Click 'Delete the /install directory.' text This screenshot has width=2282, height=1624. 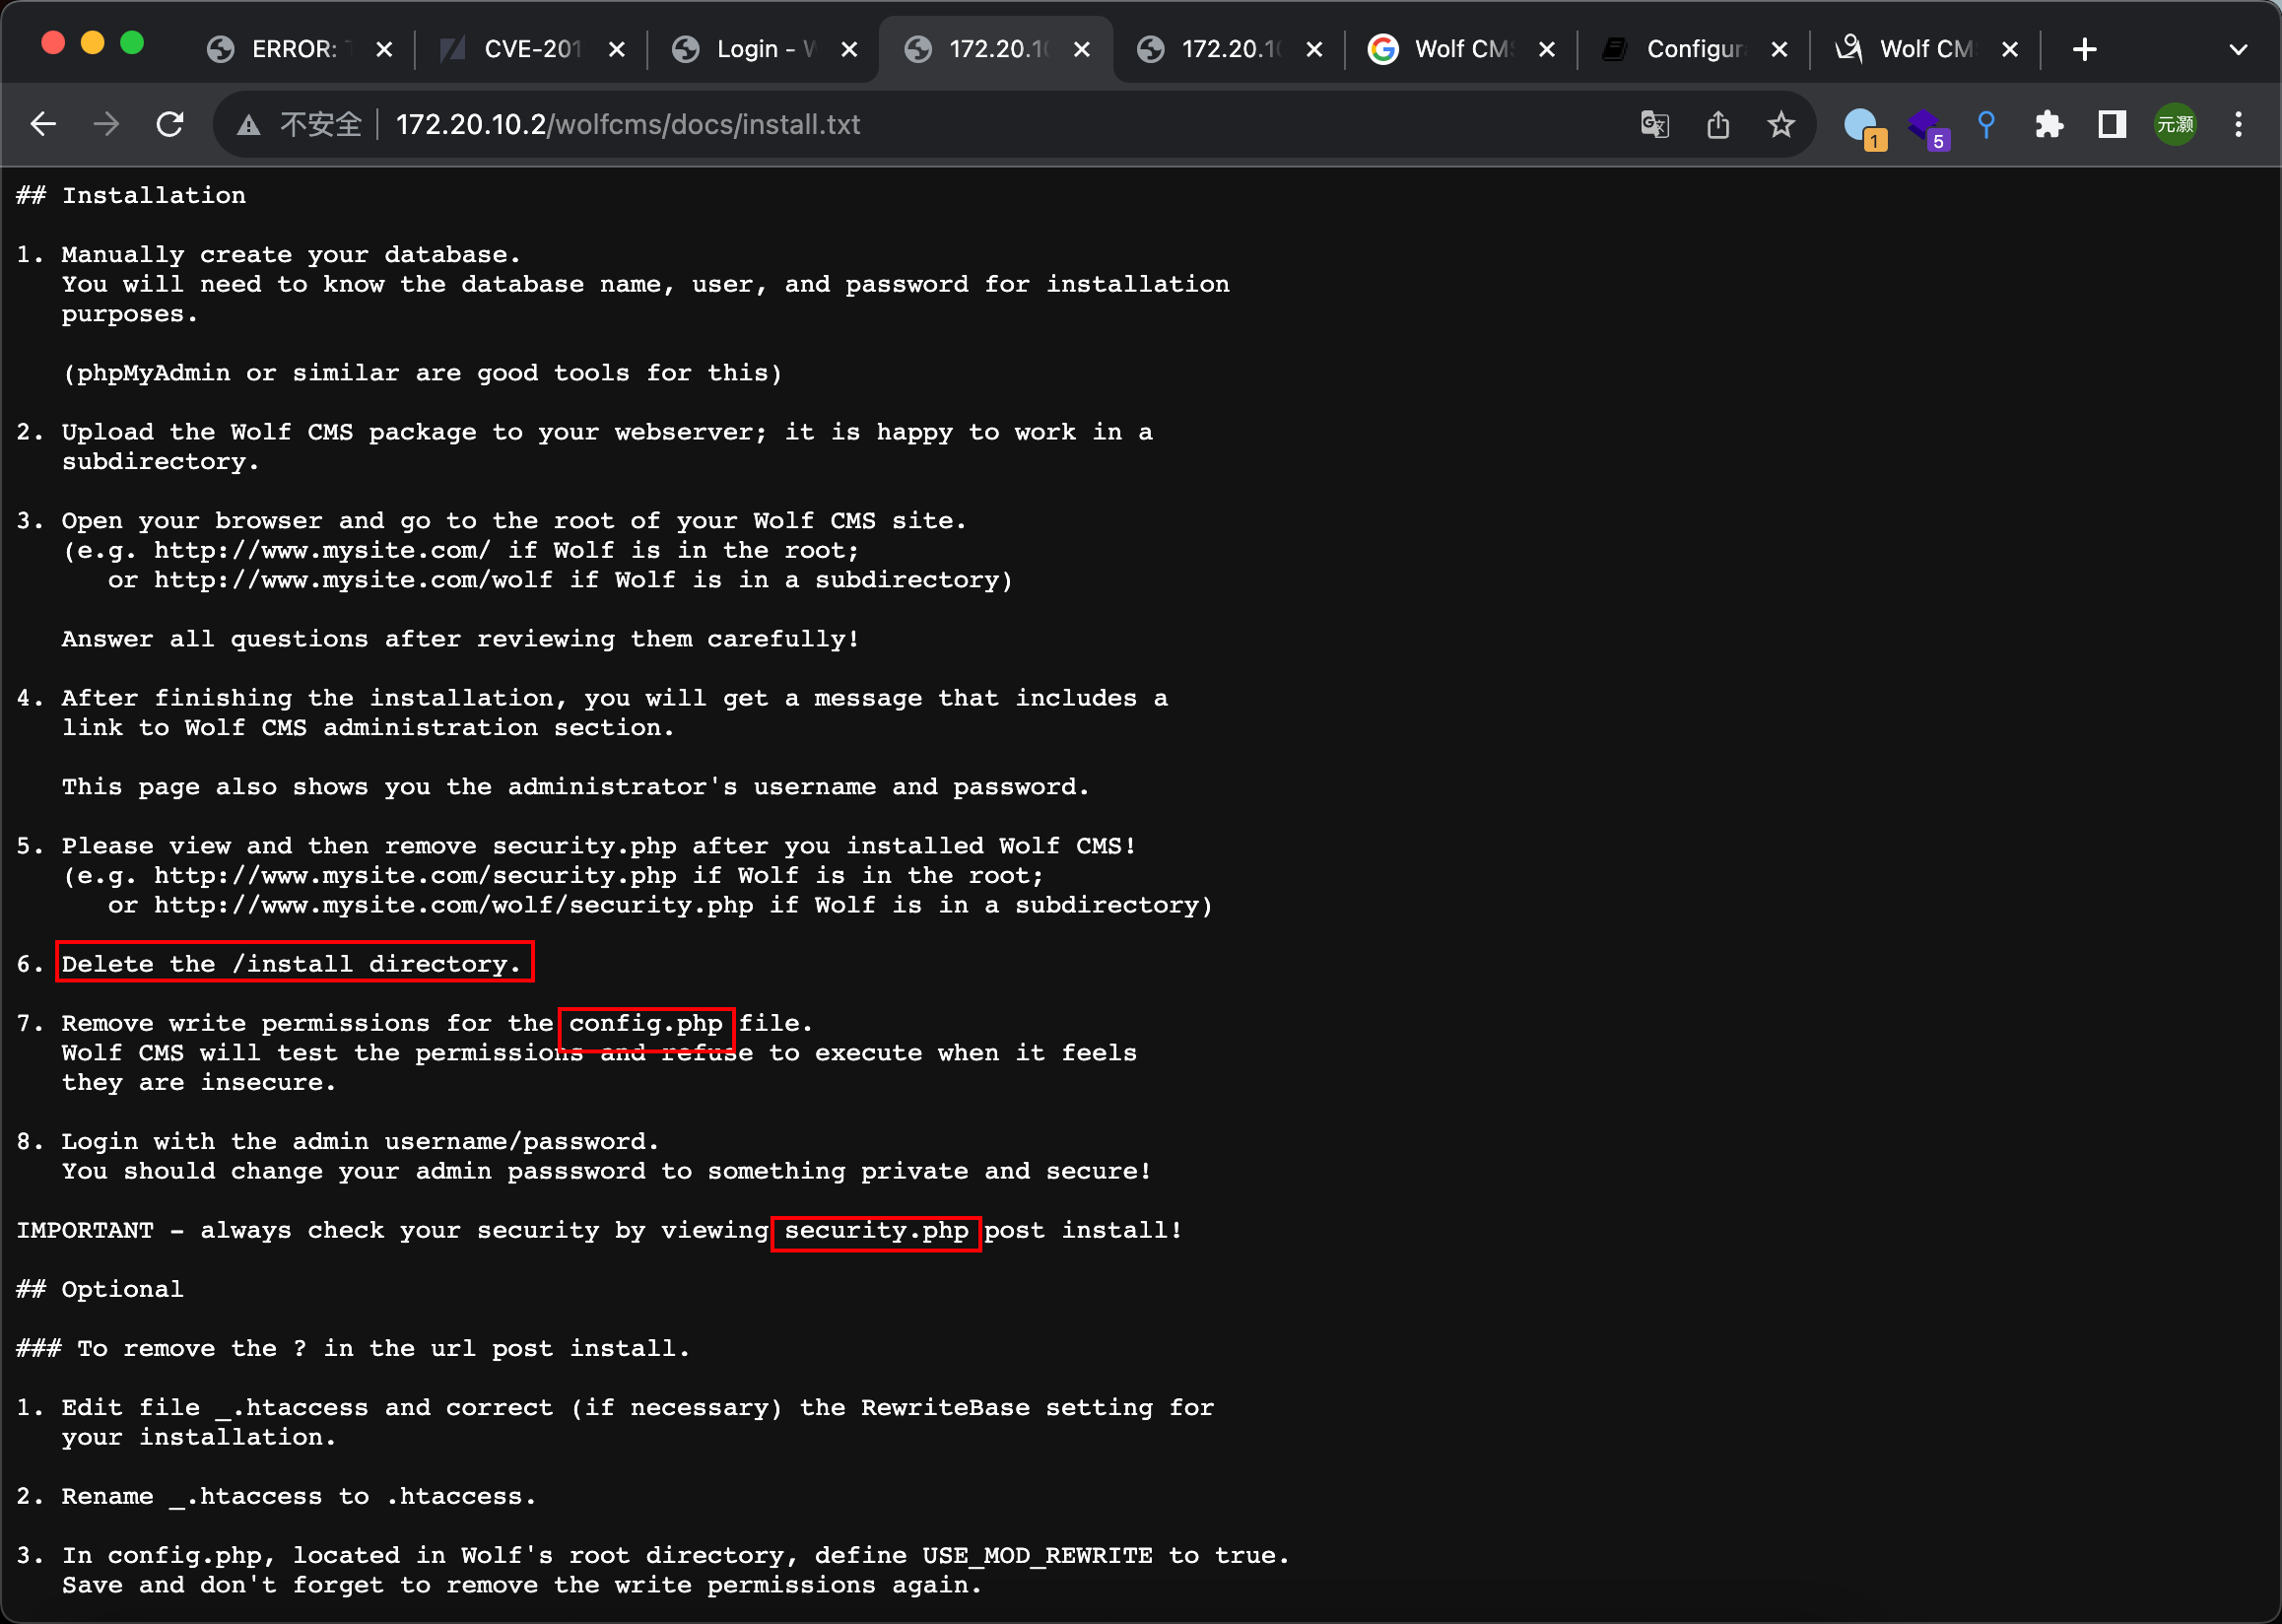click(x=291, y=964)
